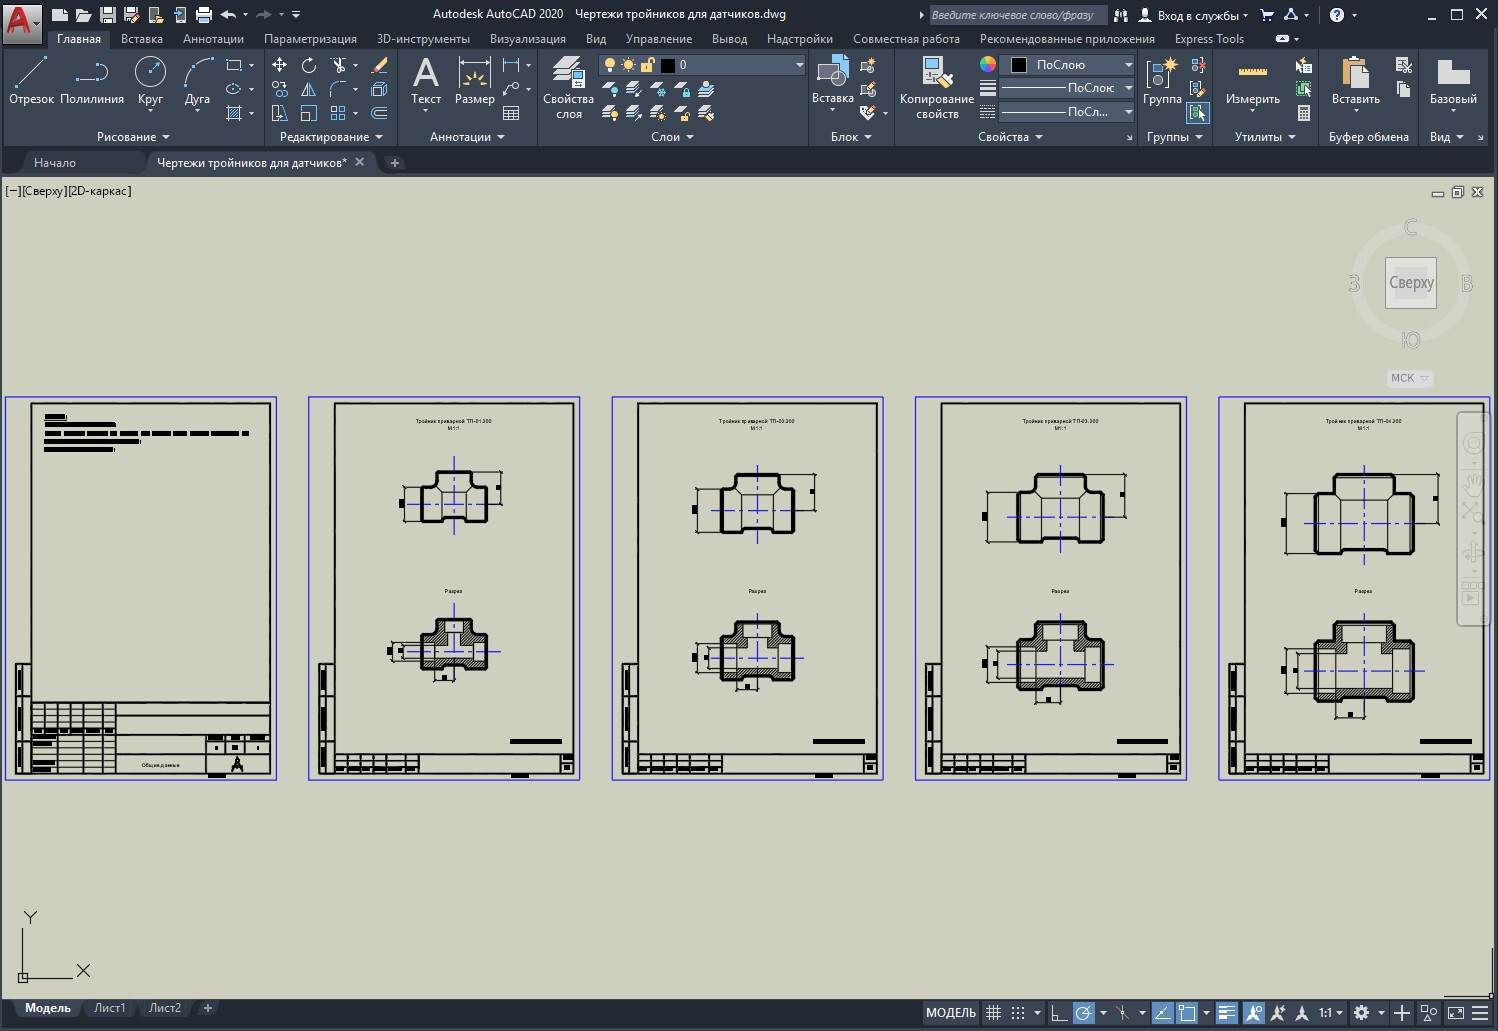Click the black color swatch in Свойства

click(1019, 65)
